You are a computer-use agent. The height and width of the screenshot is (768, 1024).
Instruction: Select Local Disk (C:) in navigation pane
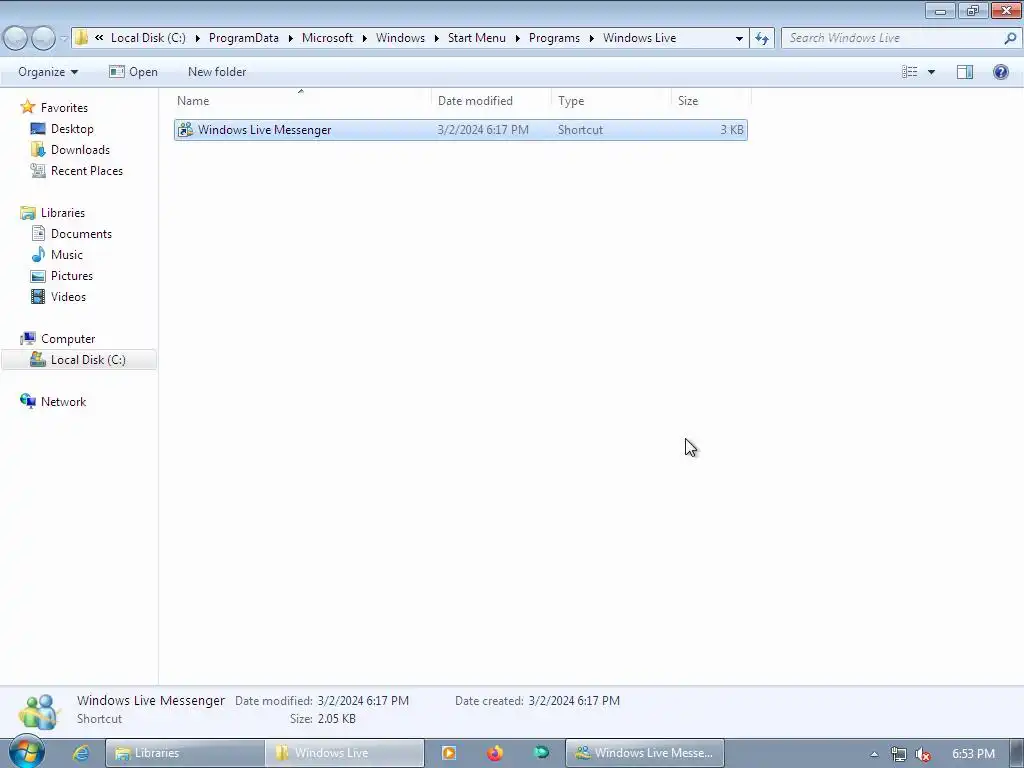point(78,360)
